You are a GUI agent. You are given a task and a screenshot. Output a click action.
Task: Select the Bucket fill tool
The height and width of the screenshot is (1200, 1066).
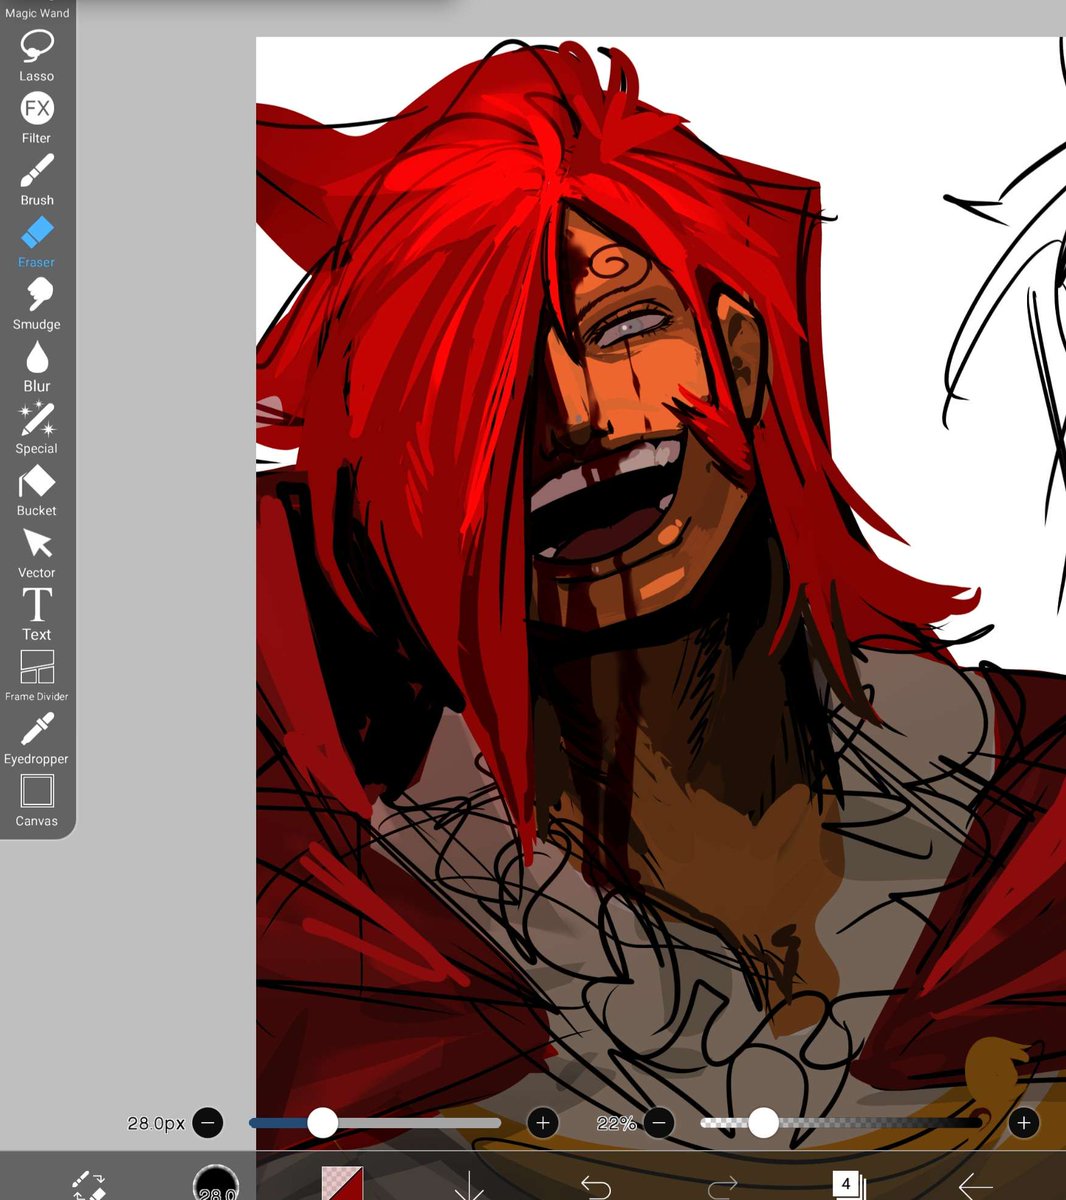[x=36, y=490]
